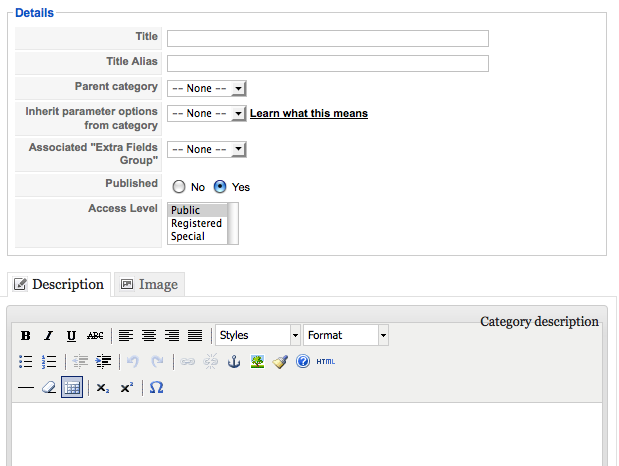Open the editor help question icon
The width and height of the screenshot is (619, 466).
(303, 361)
